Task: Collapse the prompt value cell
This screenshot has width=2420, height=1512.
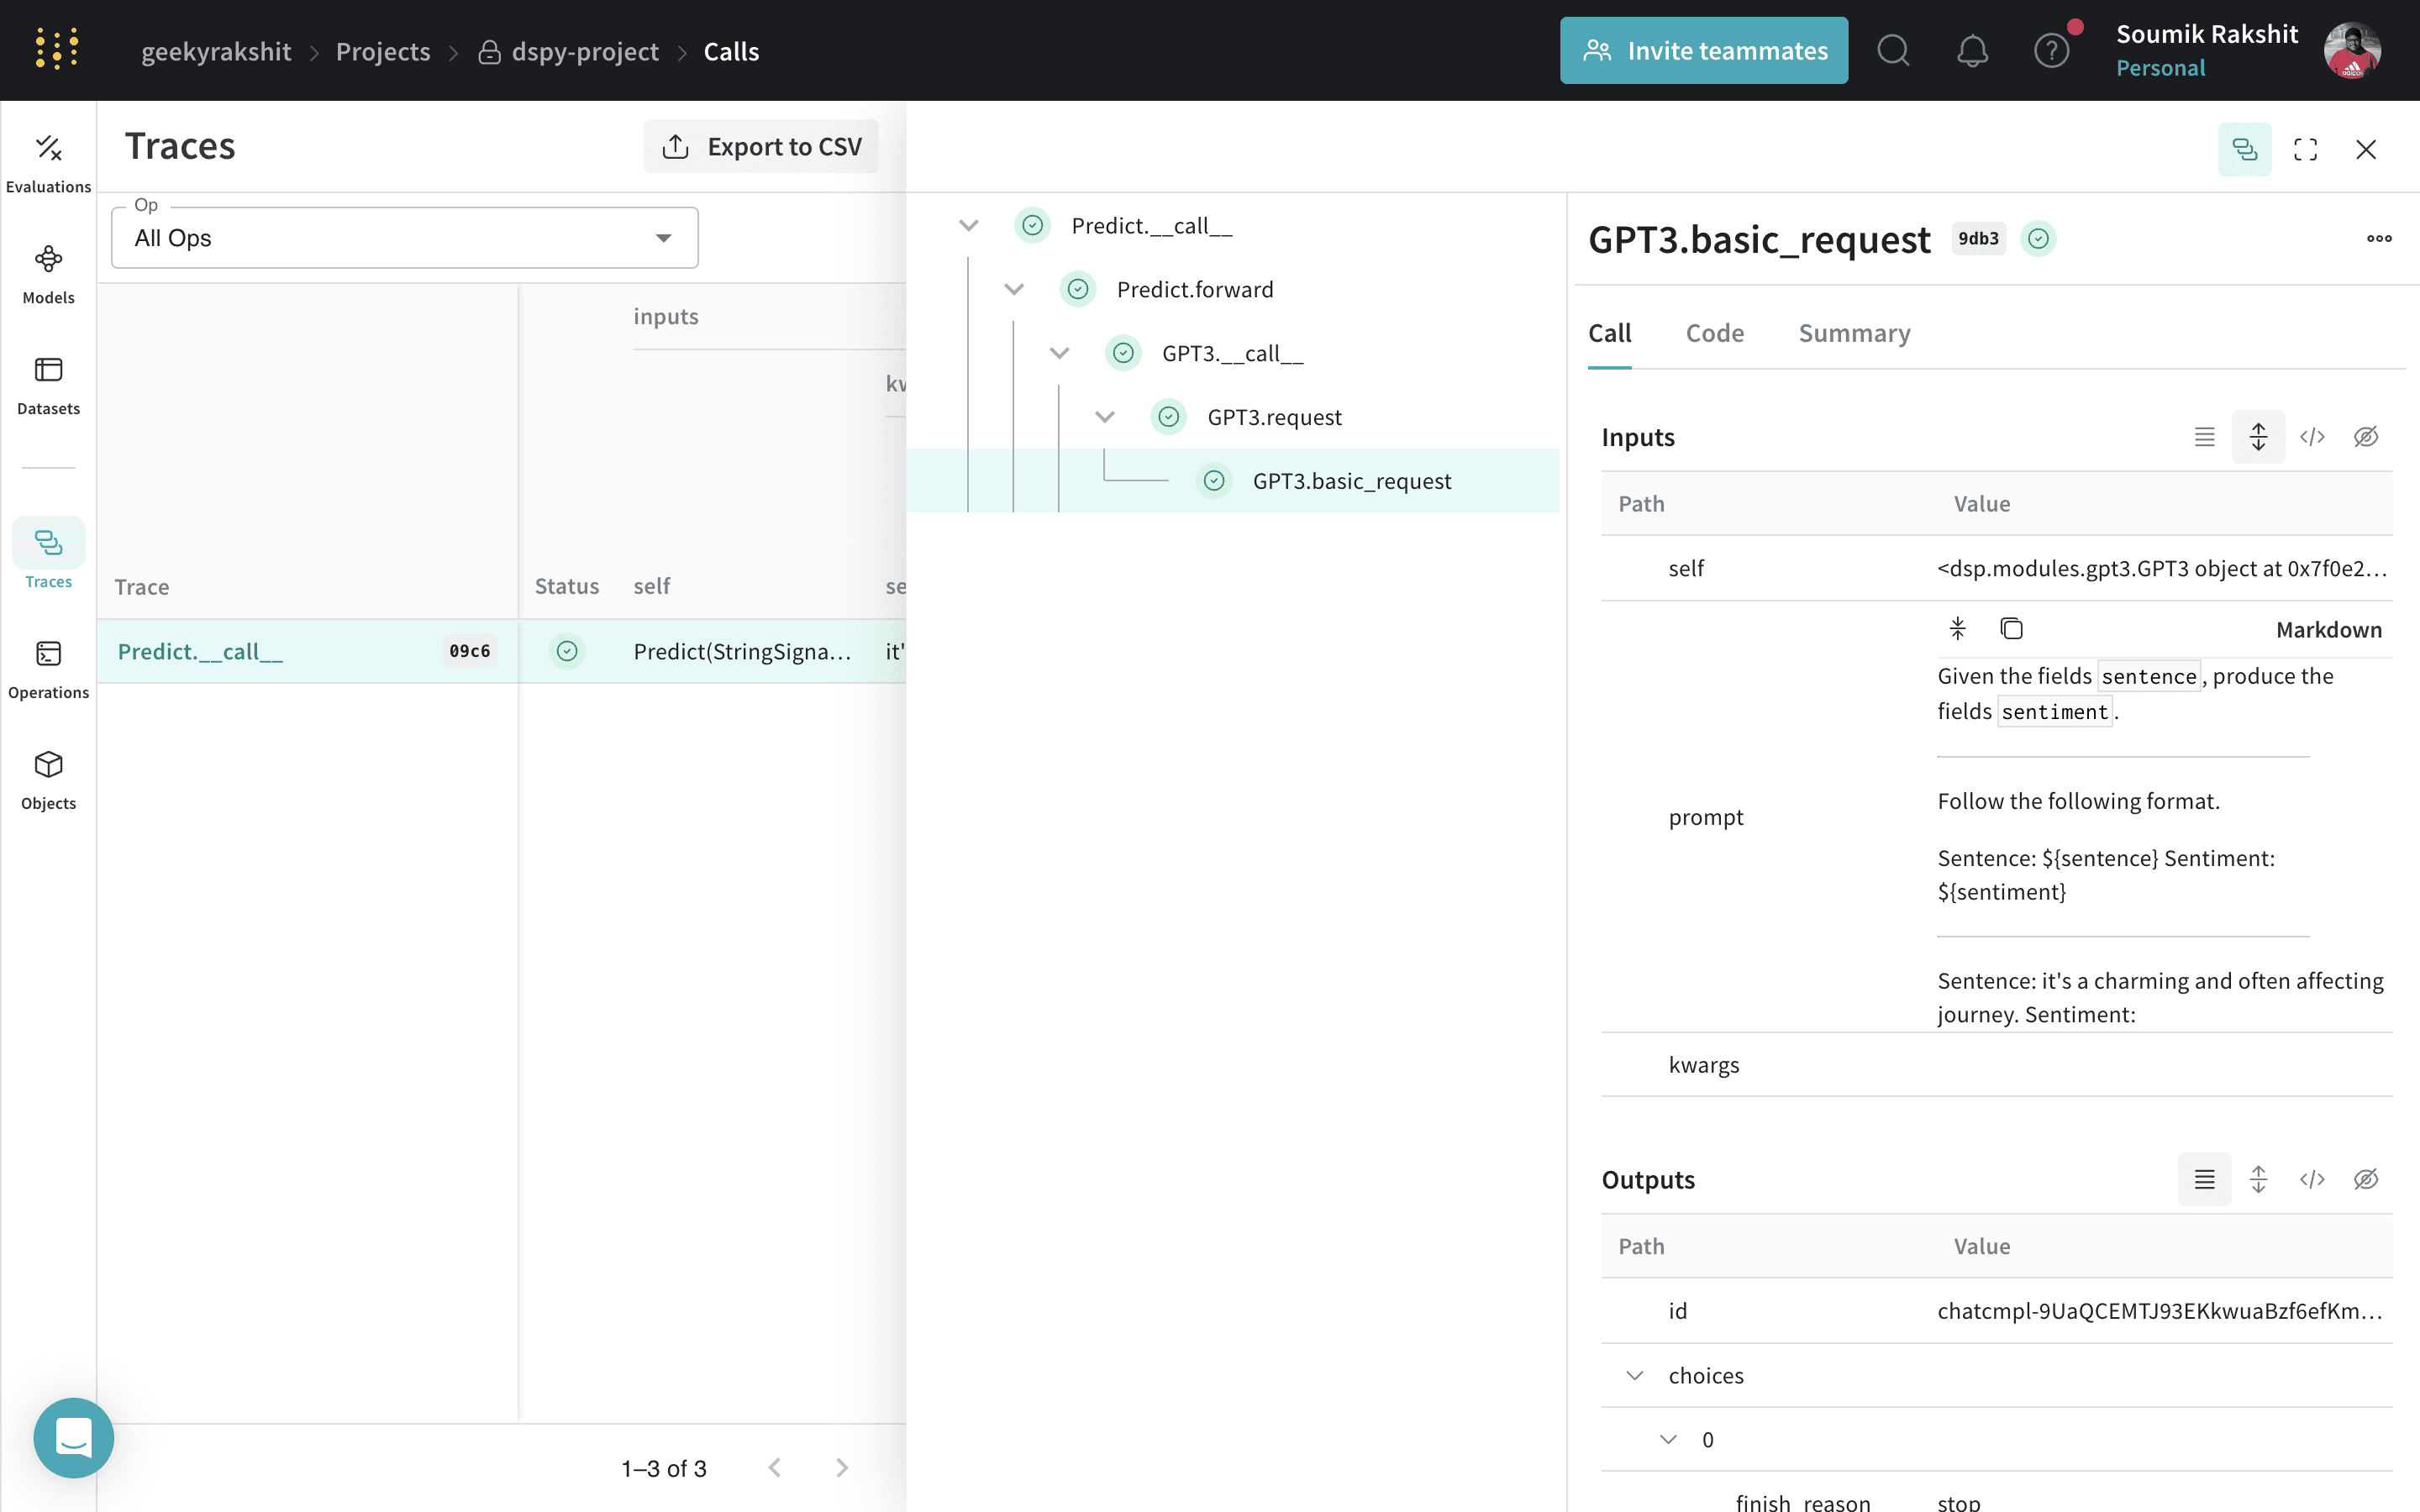Action: click(1957, 628)
